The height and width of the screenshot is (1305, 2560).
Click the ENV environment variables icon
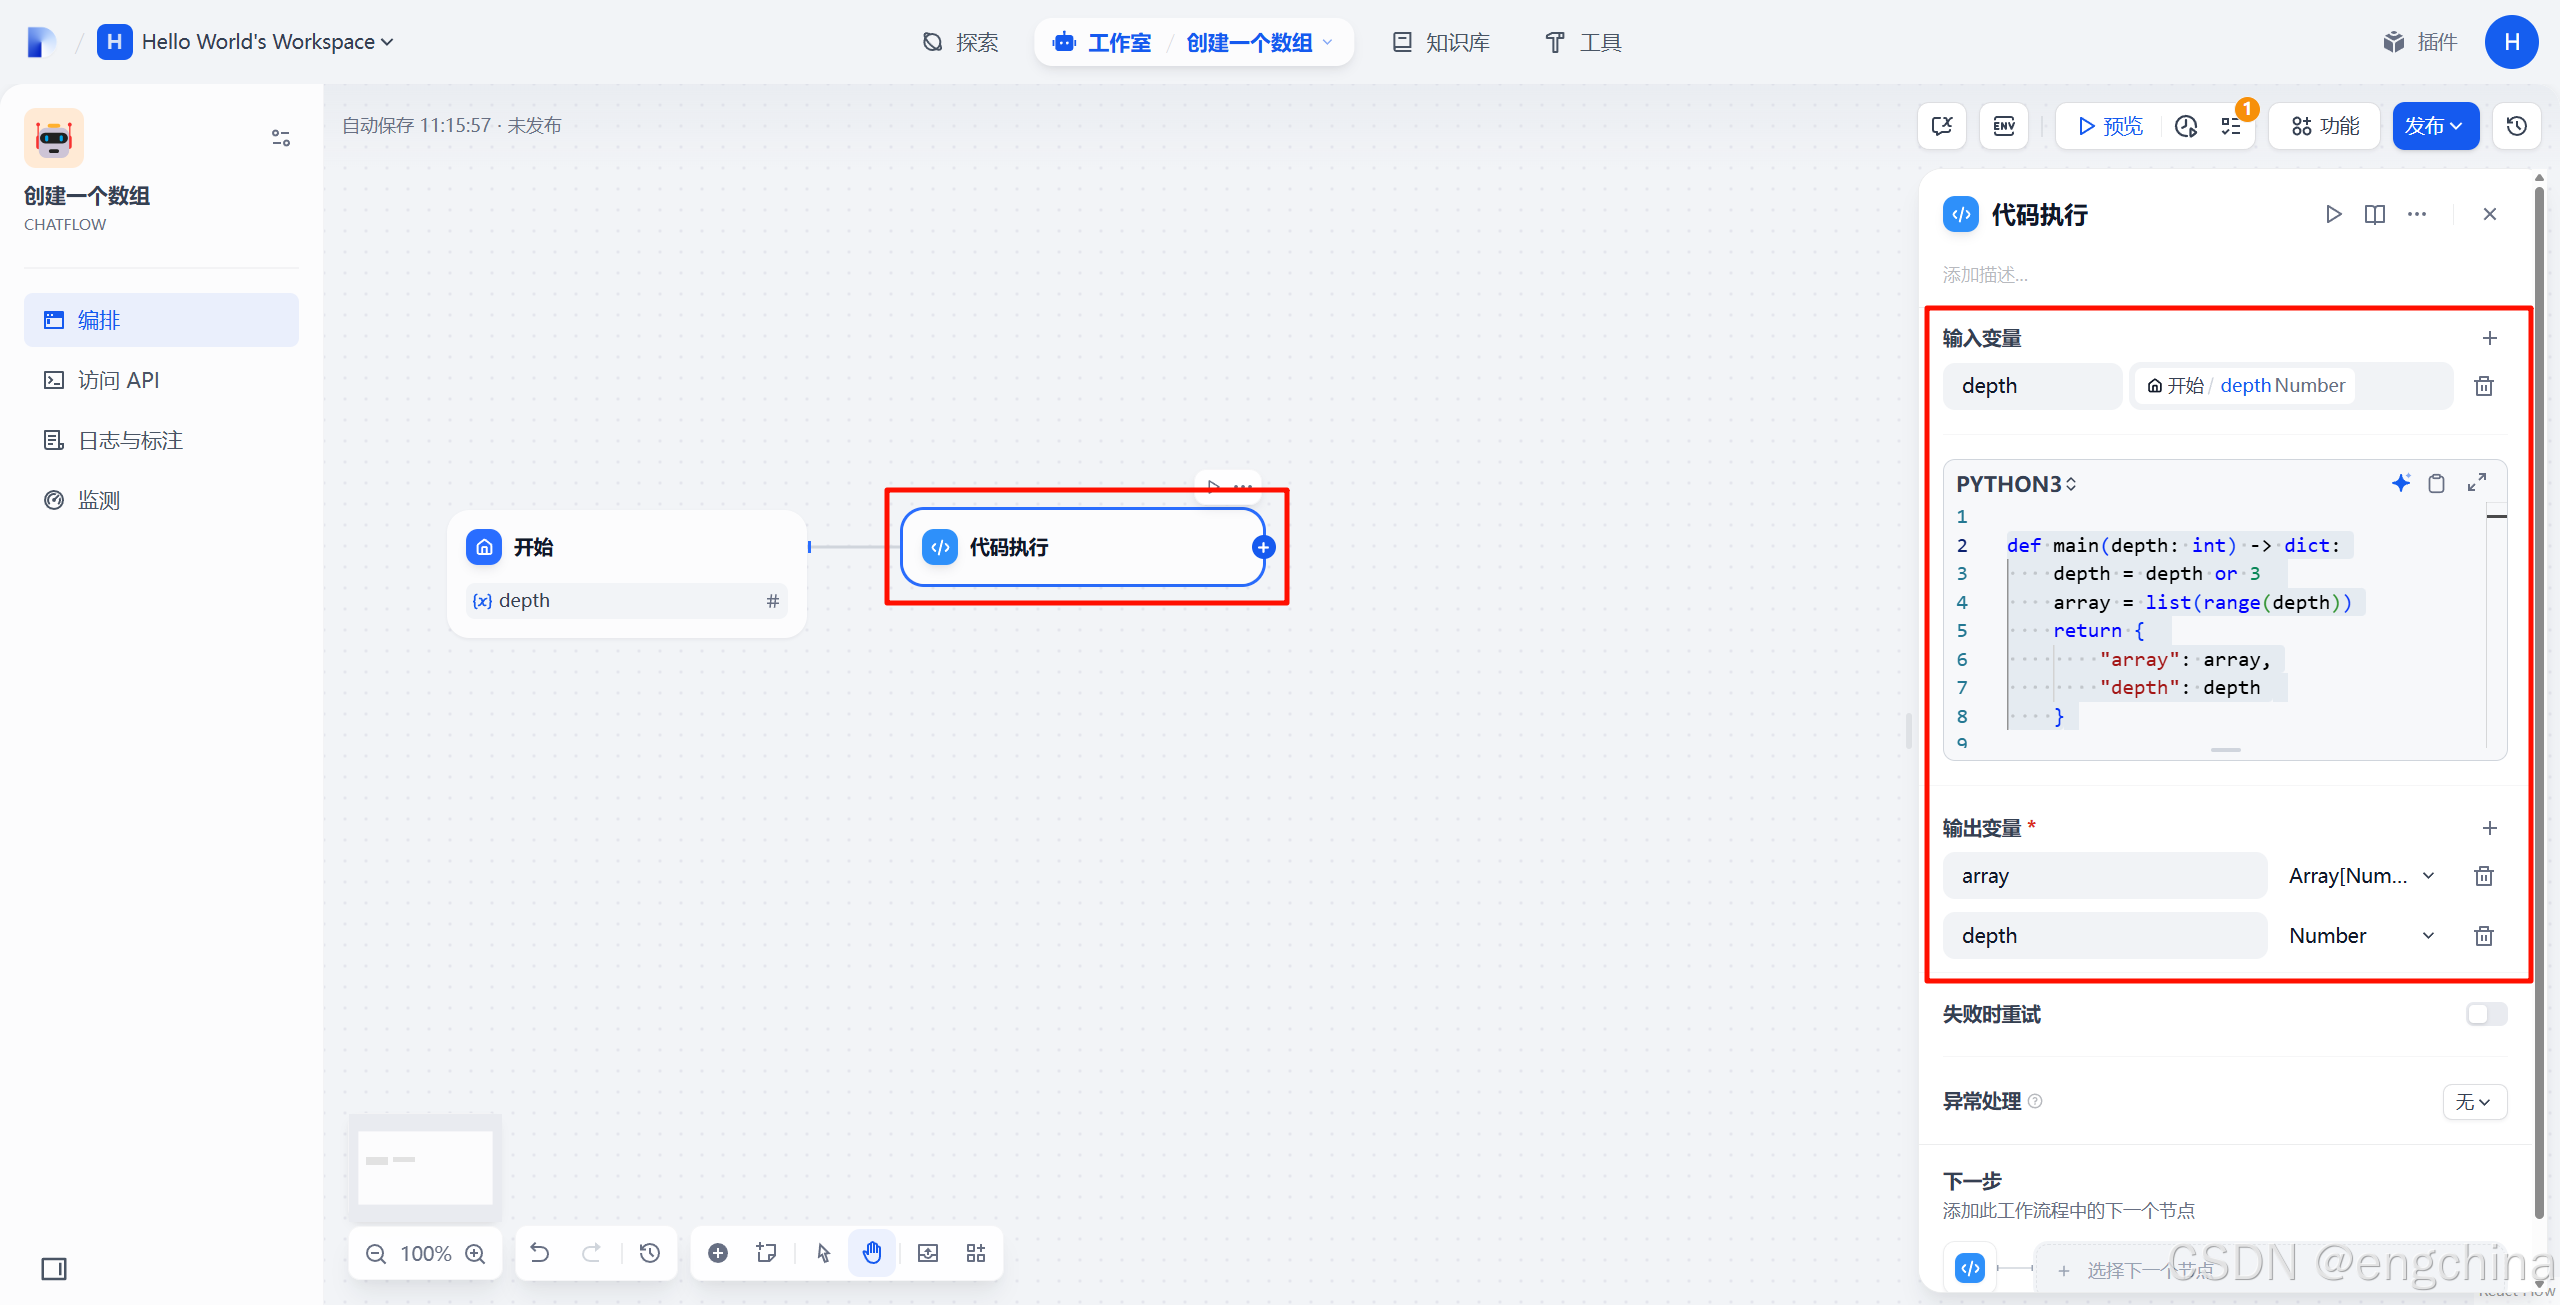pyautogui.click(x=2003, y=126)
